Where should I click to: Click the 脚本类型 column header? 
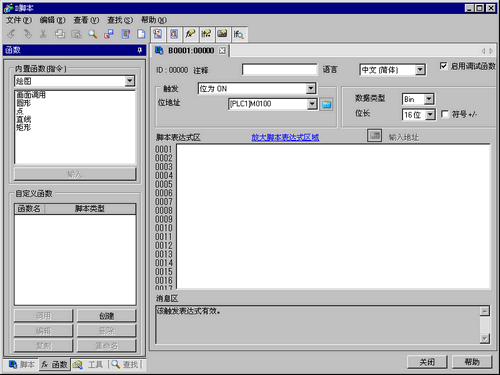click(x=90, y=209)
